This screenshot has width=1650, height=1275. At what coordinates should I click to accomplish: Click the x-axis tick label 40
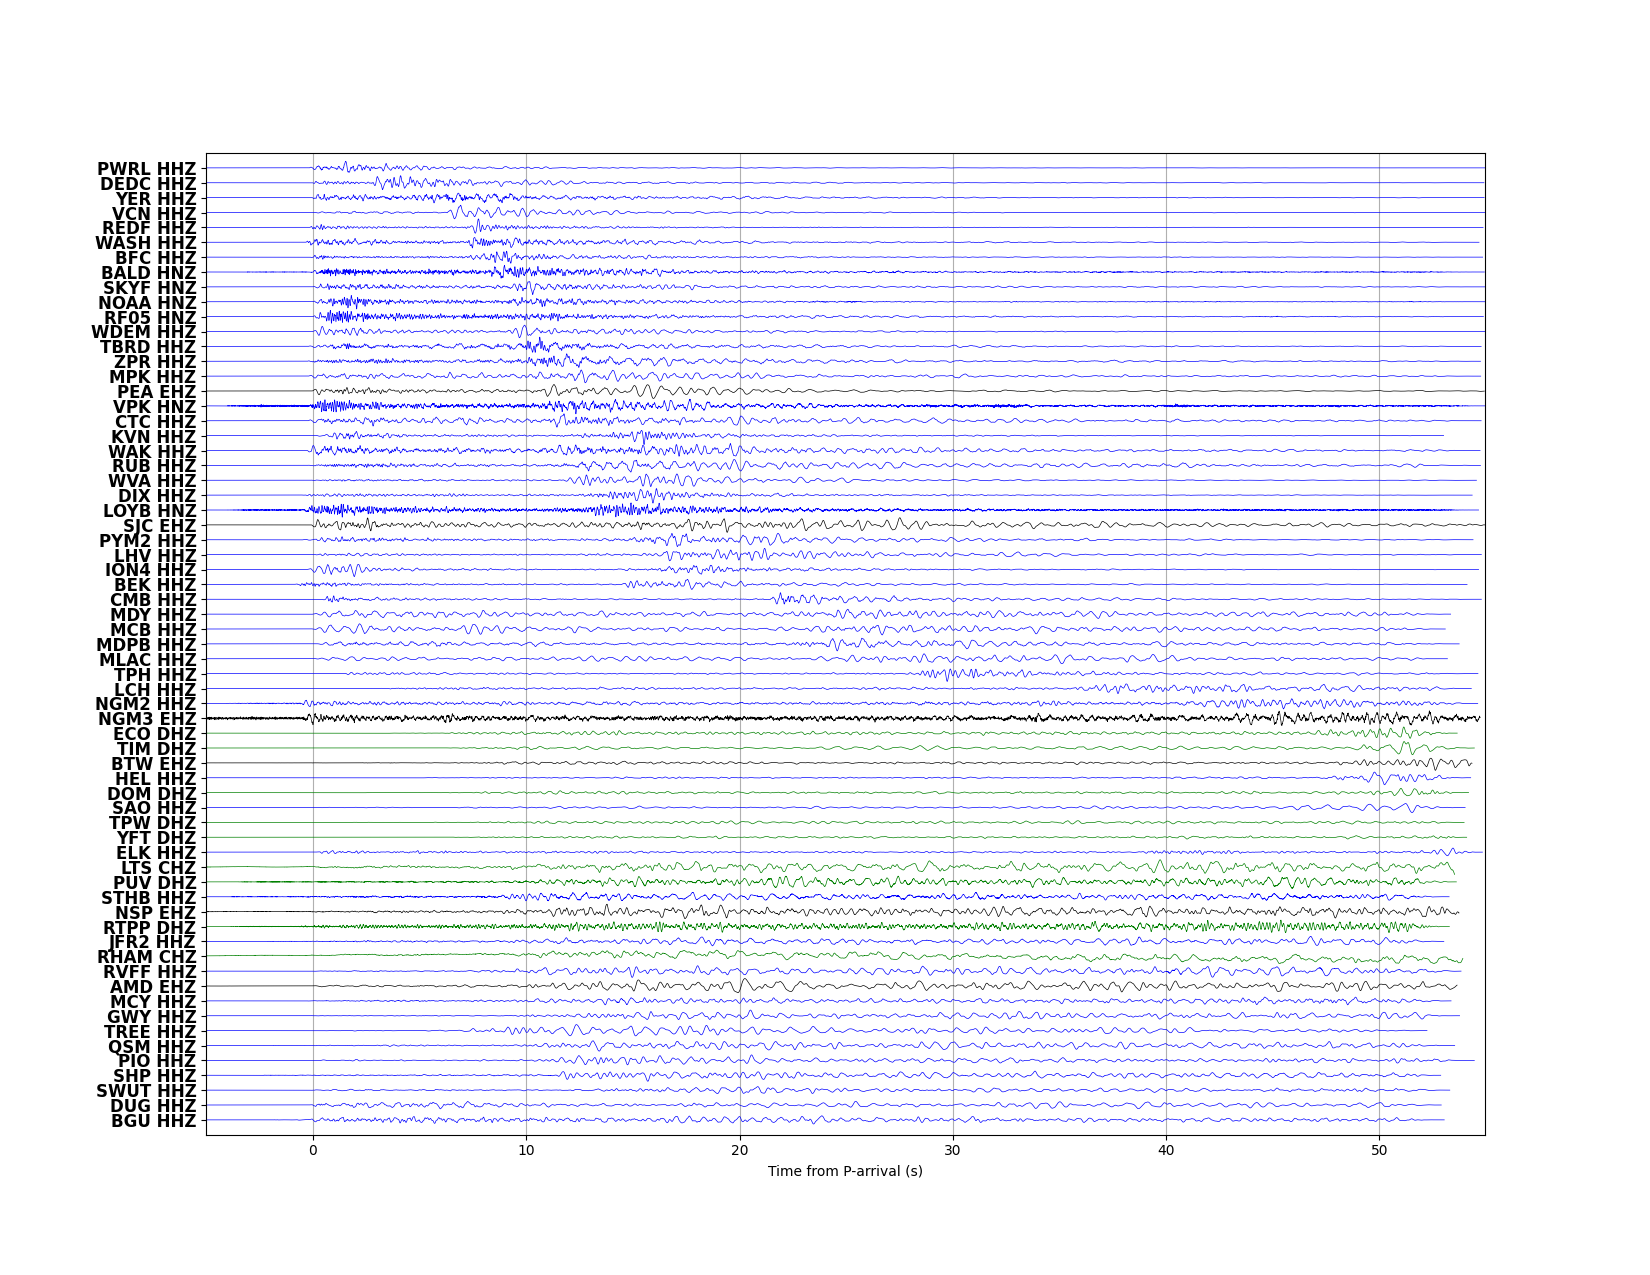tap(1166, 1151)
